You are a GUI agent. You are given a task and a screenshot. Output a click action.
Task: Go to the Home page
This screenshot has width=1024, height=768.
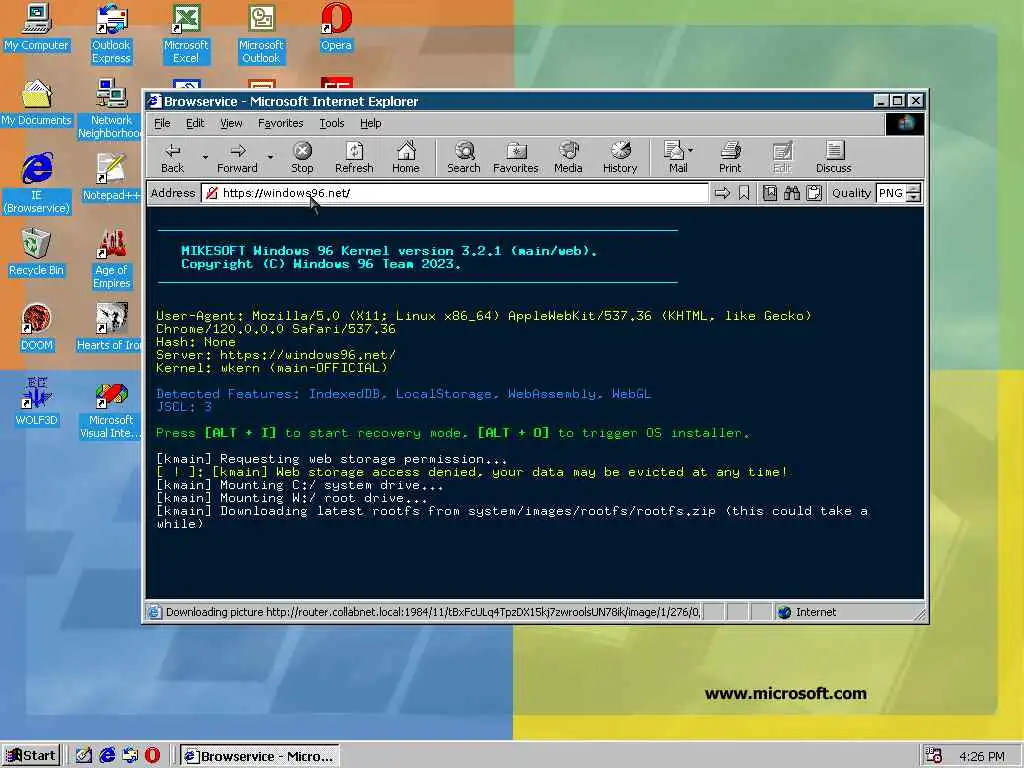(406, 158)
